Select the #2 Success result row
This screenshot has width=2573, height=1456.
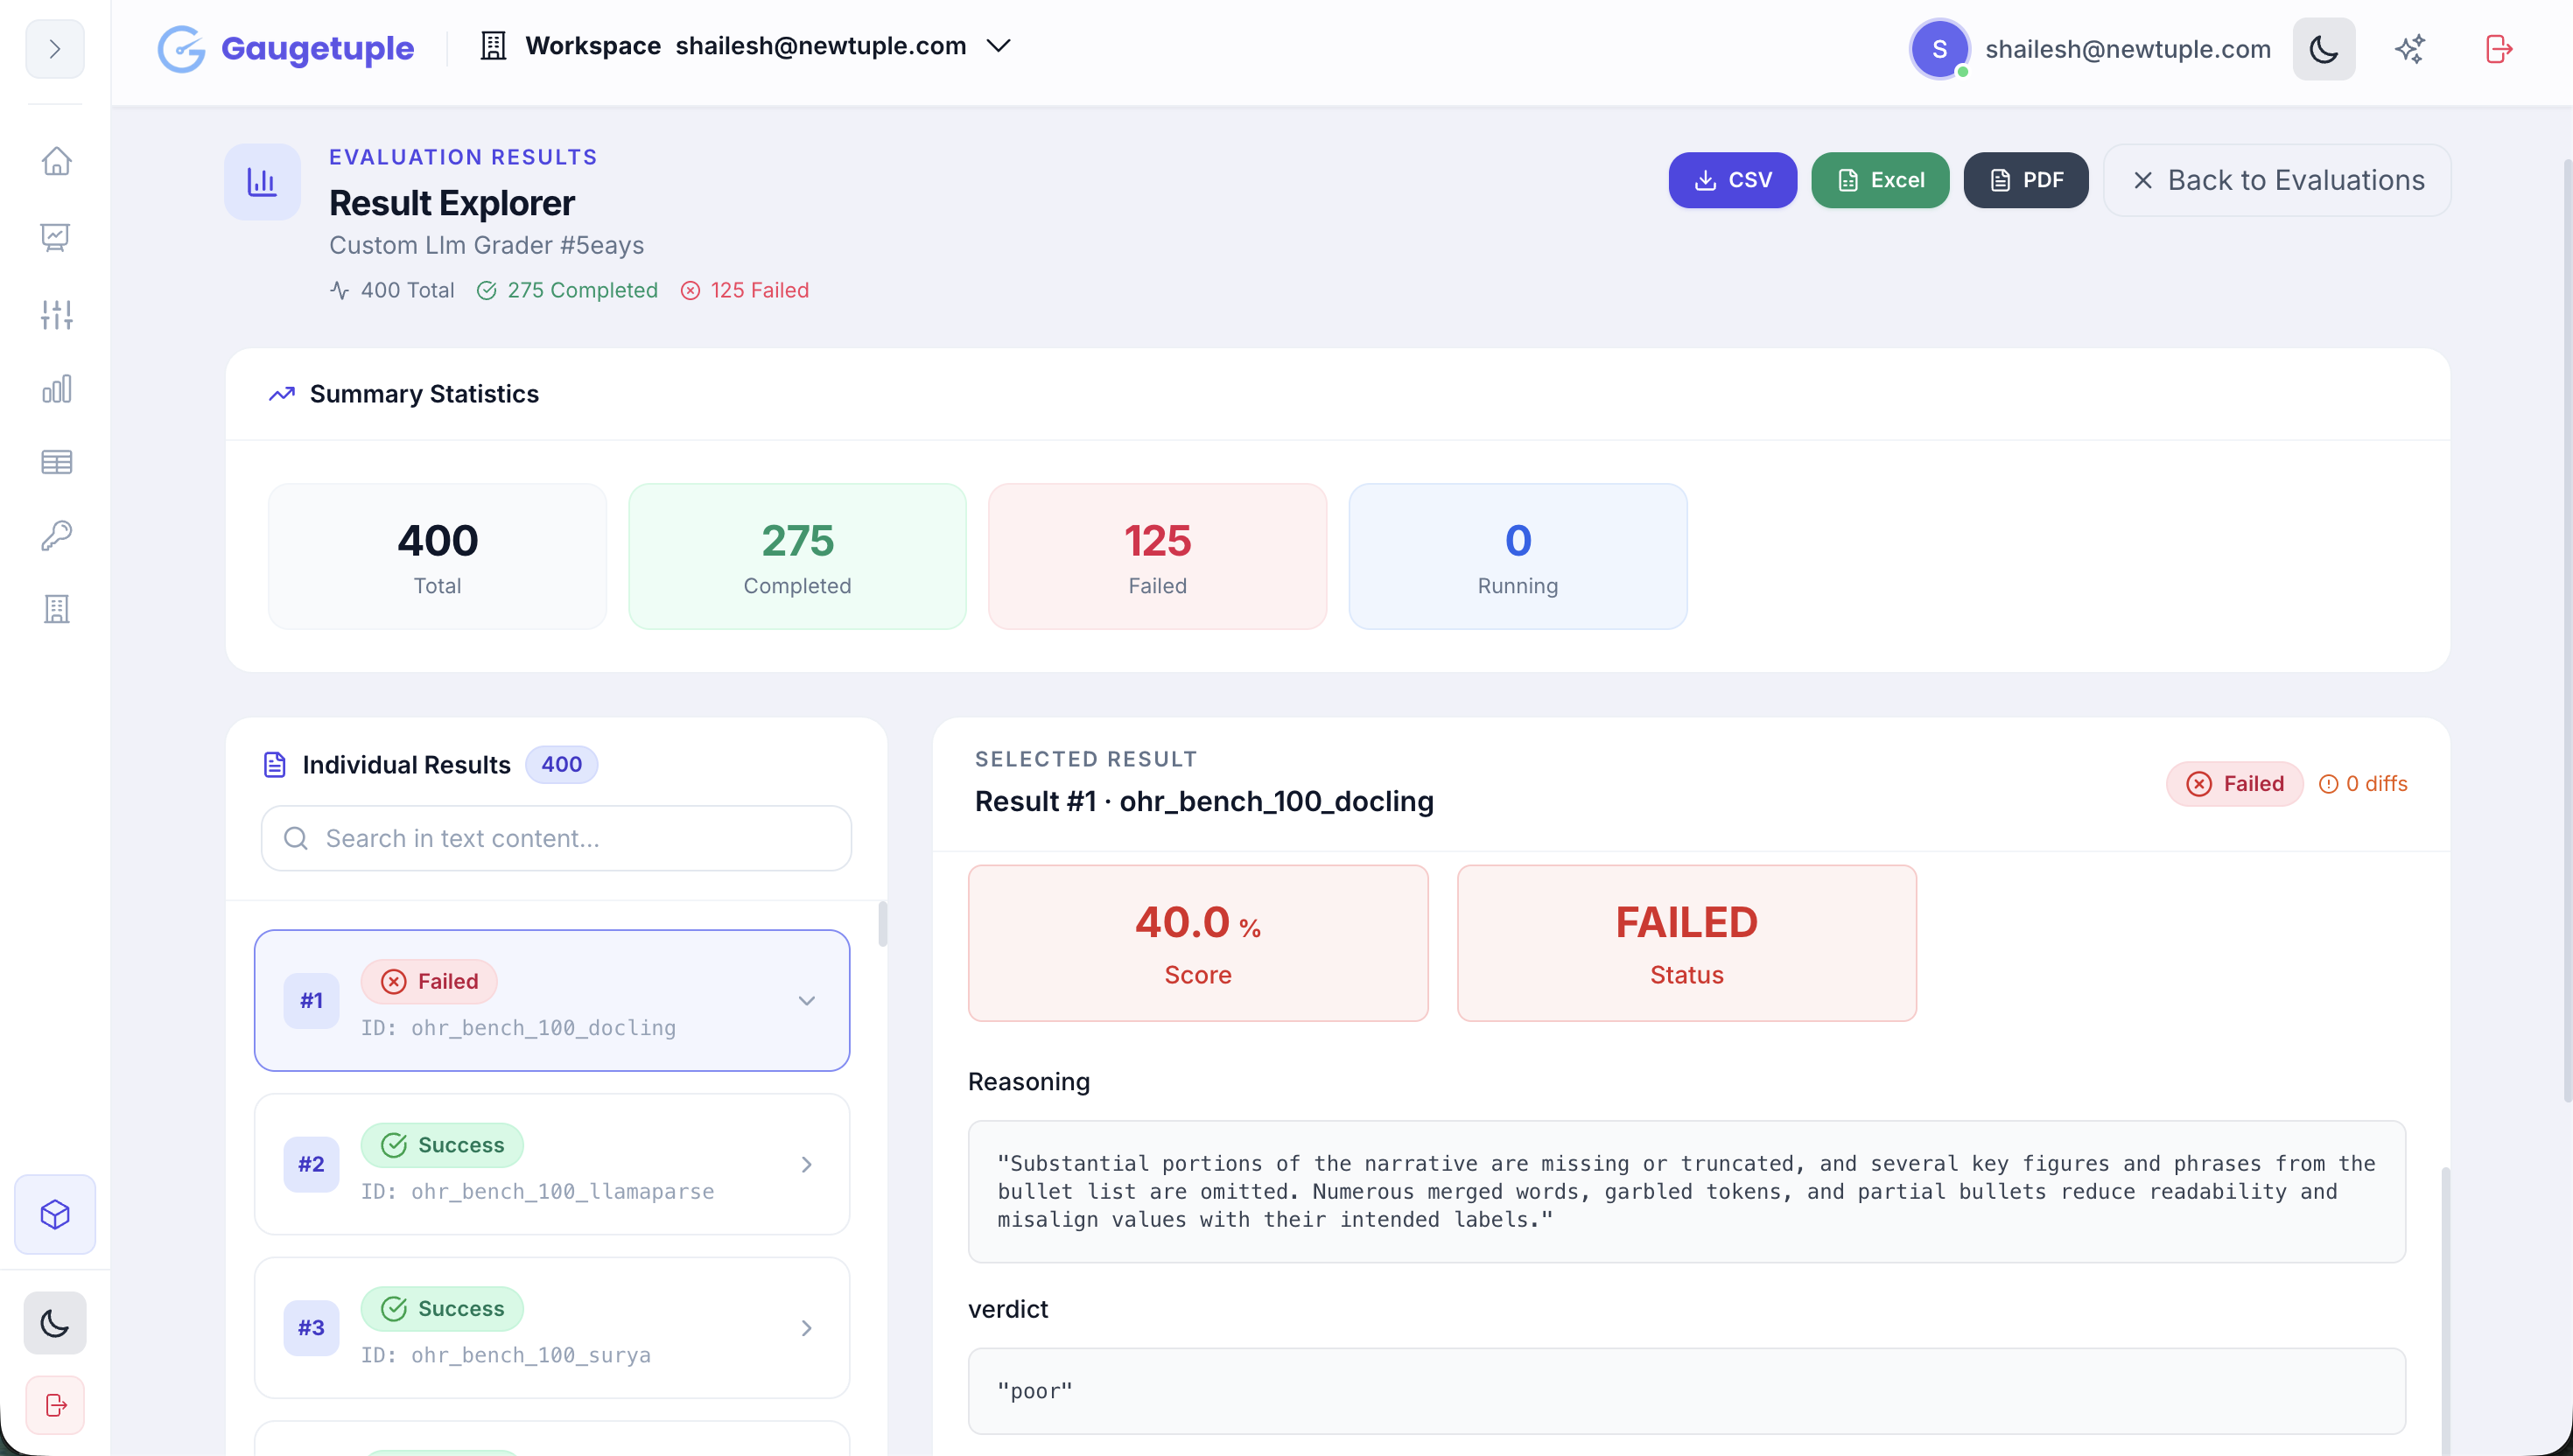(x=552, y=1164)
